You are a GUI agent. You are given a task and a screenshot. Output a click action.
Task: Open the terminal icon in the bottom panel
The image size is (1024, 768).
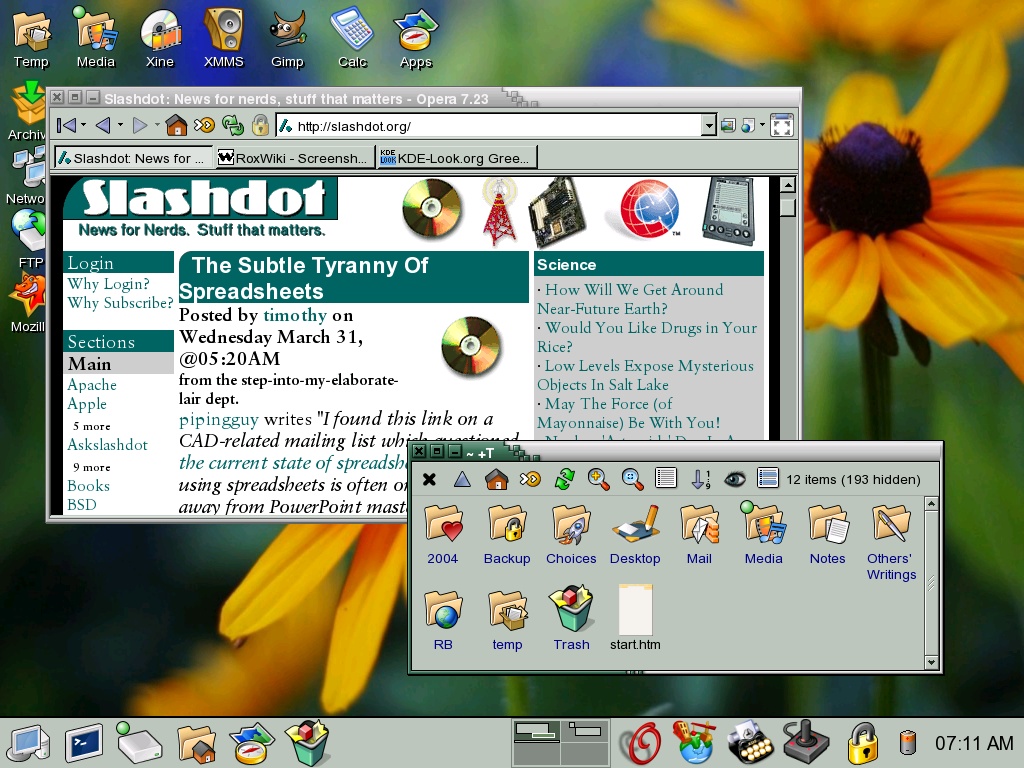click(x=84, y=743)
